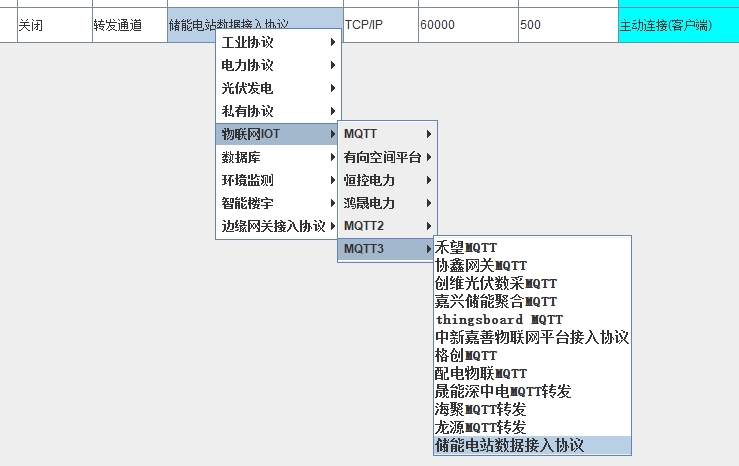Click the 主动连接(客户端) cell
739x466 pixels.
click(x=679, y=25)
